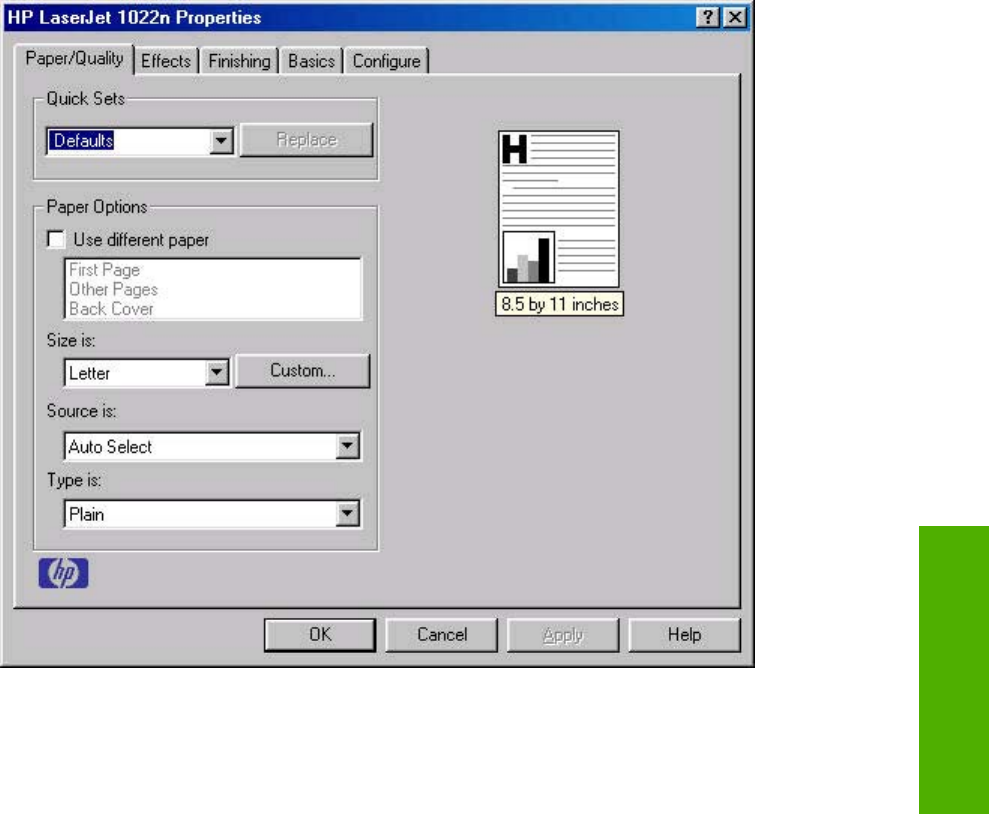Open the Custom... paper size button
989x814 pixels.
pos(302,371)
